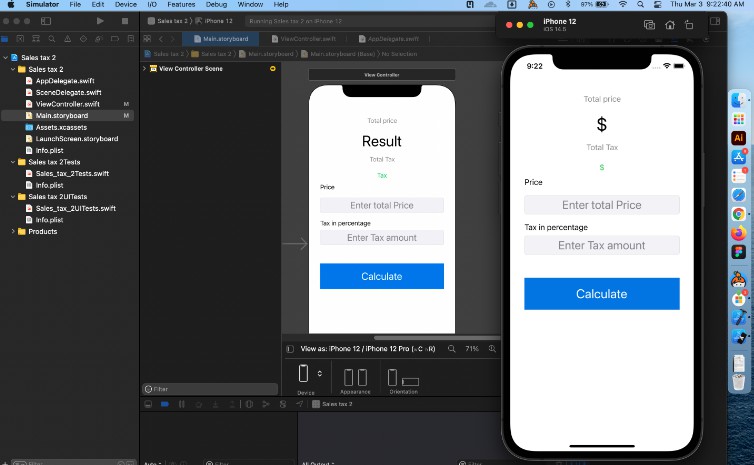754x465 pixels.
Task: Toggle the storyboard Orientation control
Action: click(403, 379)
